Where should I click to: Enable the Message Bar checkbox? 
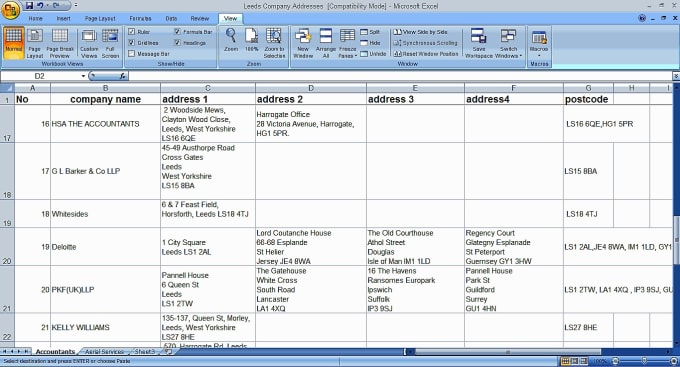[x=131, y=53]
